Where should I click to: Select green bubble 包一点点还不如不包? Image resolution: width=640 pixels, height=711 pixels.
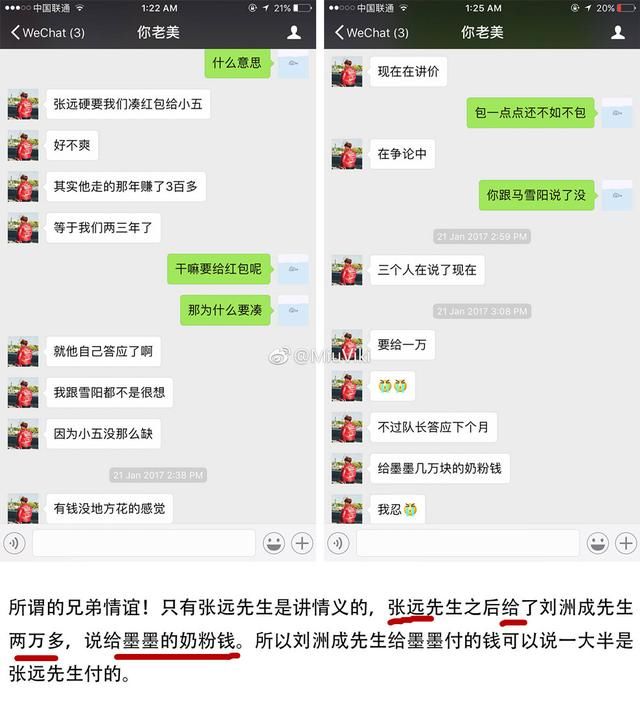point(530,112)
